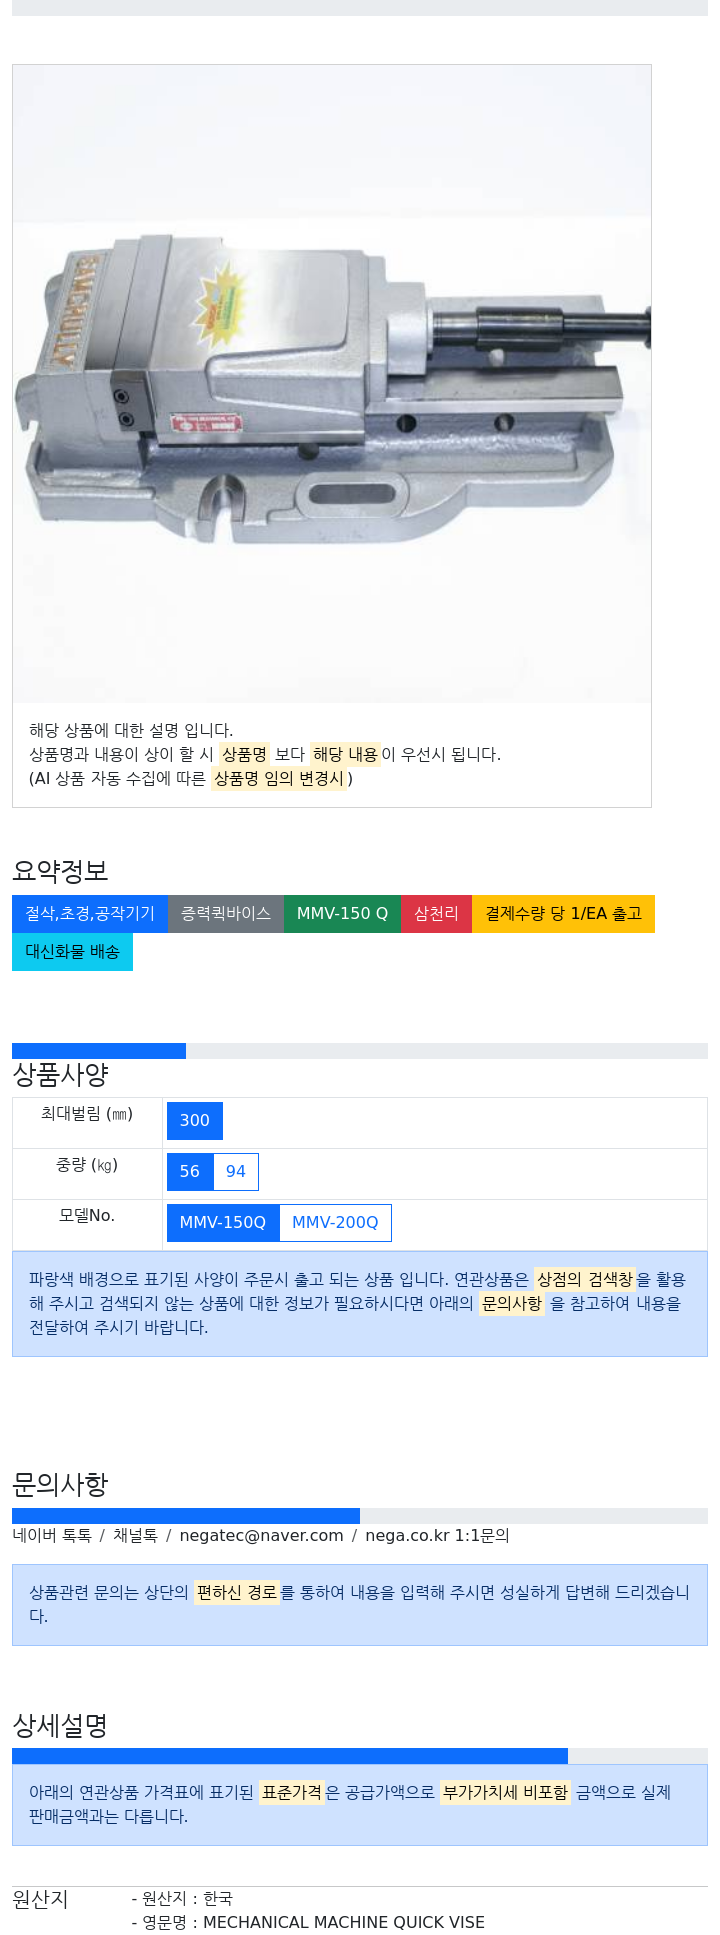720x1935 pixels.
Task: Choose model MMV-150Q
Action: click(x=223, y=1223)
